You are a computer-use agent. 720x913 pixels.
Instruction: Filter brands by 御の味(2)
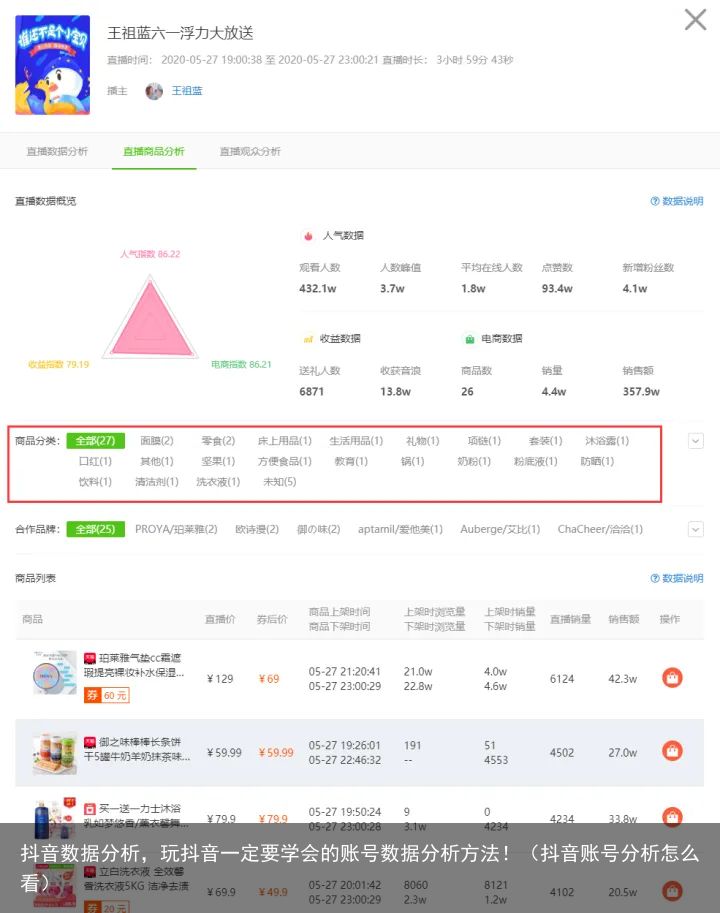318,529
